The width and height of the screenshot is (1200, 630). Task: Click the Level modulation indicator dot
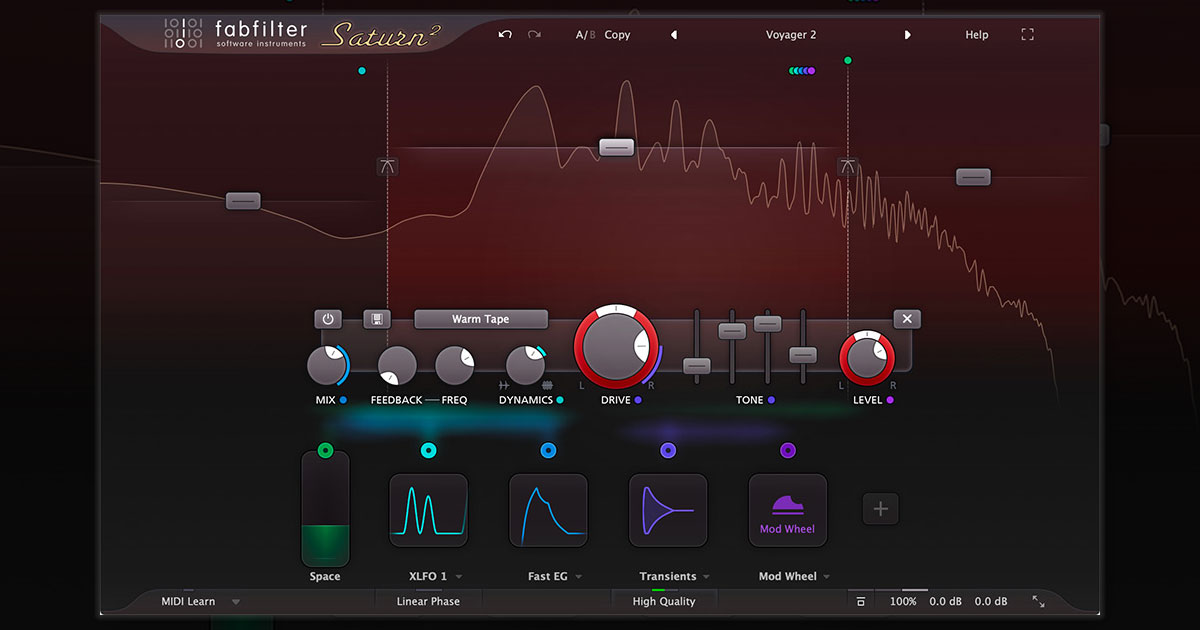point(890,400)
